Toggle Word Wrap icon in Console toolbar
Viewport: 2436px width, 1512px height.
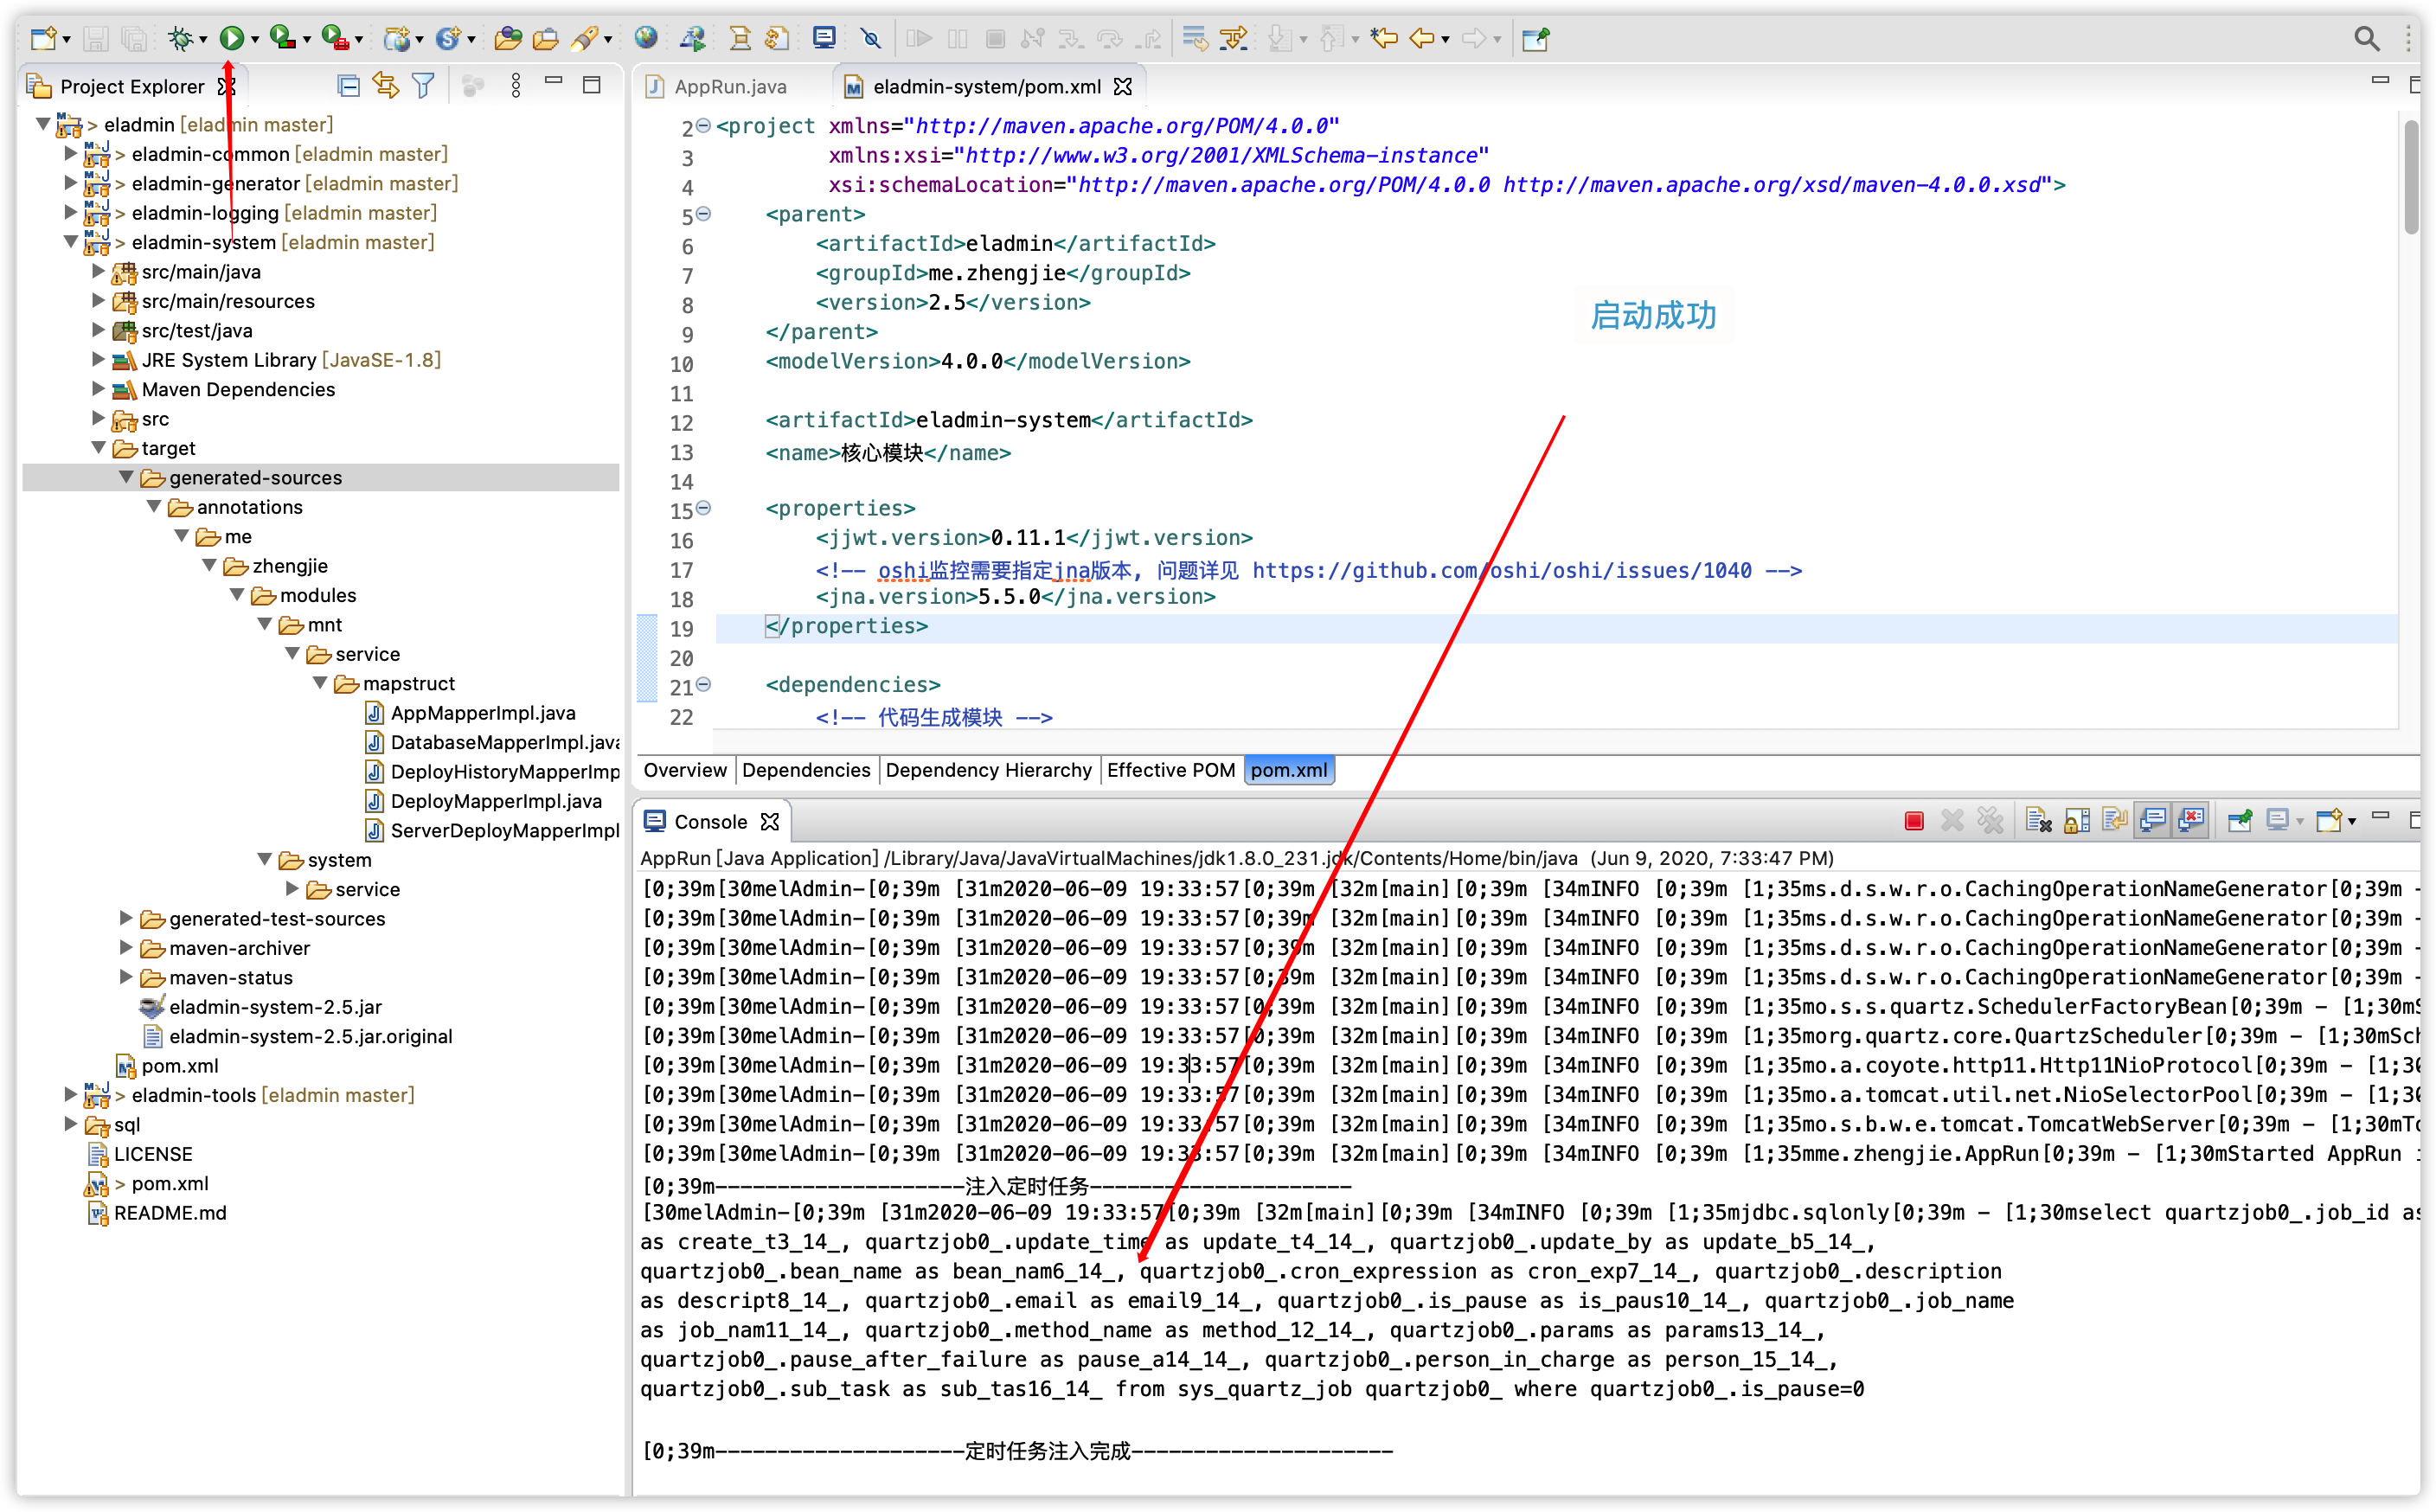(x=2115, y=821)
